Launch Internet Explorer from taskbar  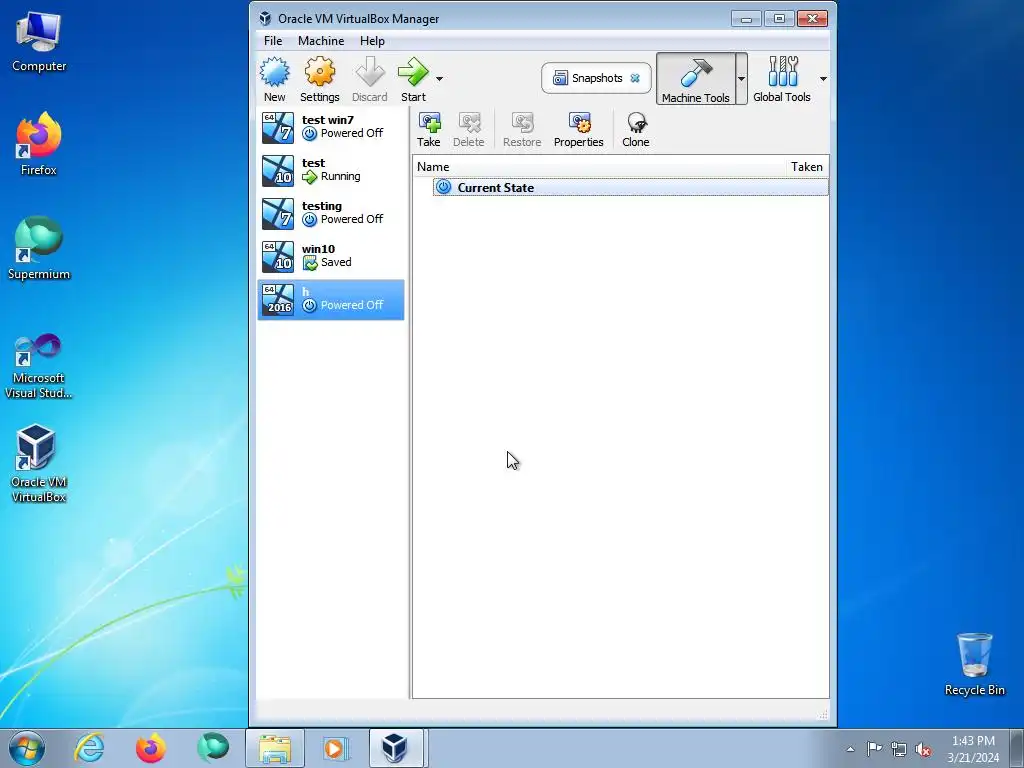coord(89,748)
